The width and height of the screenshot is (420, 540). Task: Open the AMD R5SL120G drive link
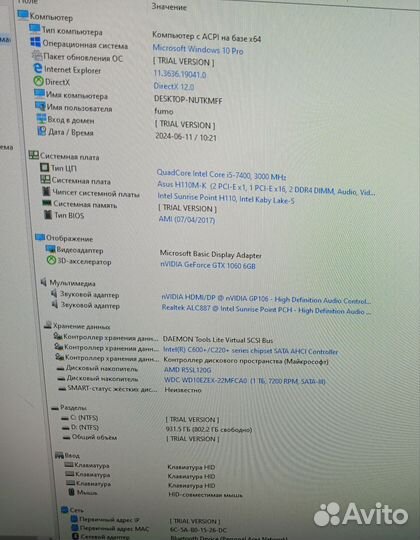(188, 370)
